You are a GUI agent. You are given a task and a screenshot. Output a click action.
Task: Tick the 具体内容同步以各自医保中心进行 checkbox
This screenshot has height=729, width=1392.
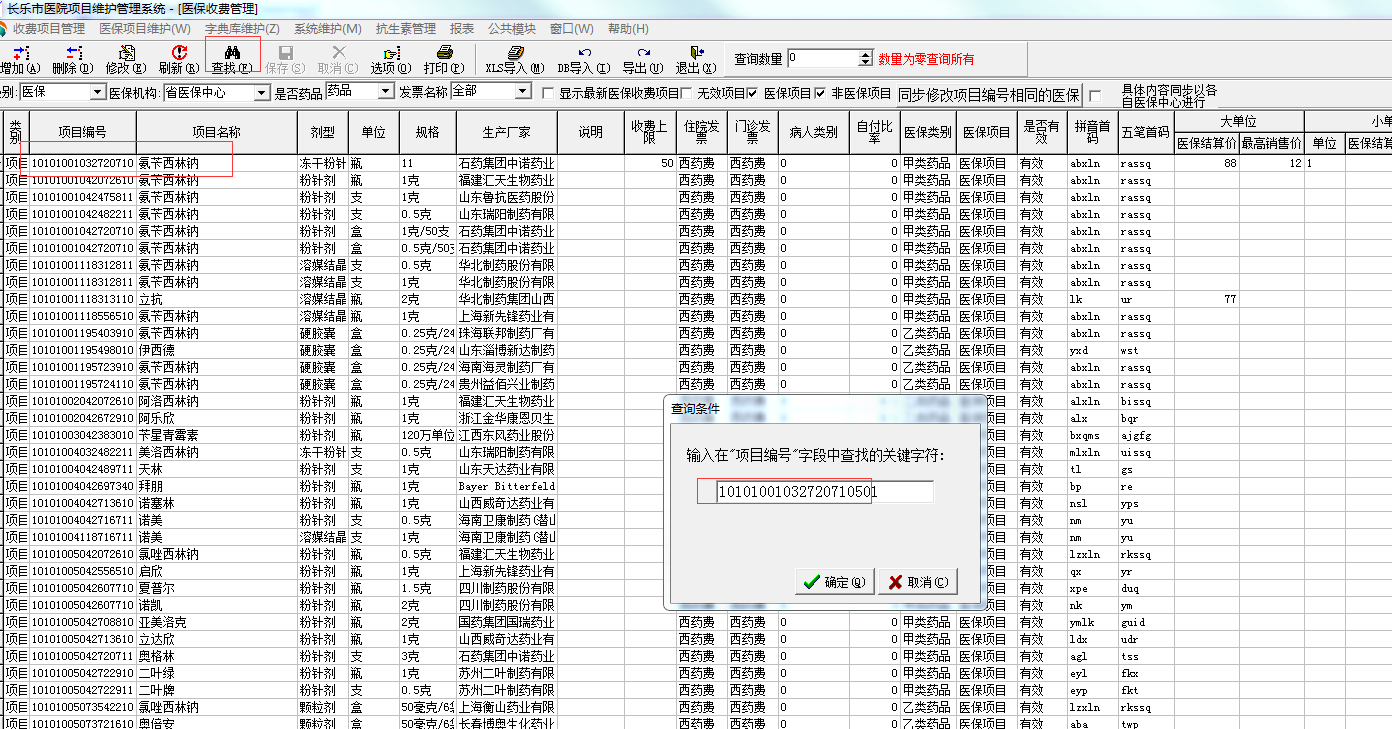point(1095,95)
